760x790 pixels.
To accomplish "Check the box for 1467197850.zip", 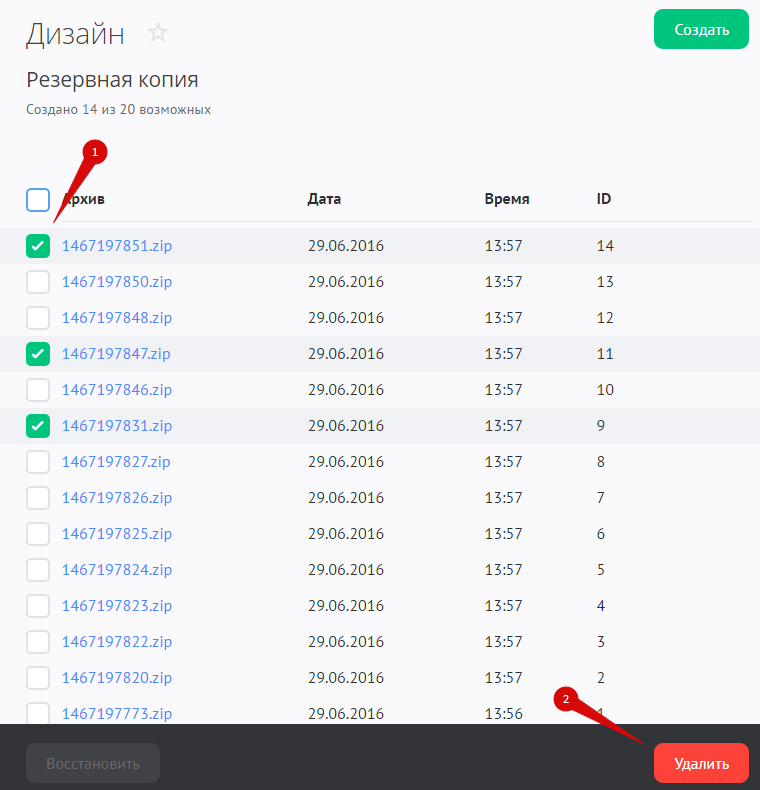I will click(x=38, y=282).
